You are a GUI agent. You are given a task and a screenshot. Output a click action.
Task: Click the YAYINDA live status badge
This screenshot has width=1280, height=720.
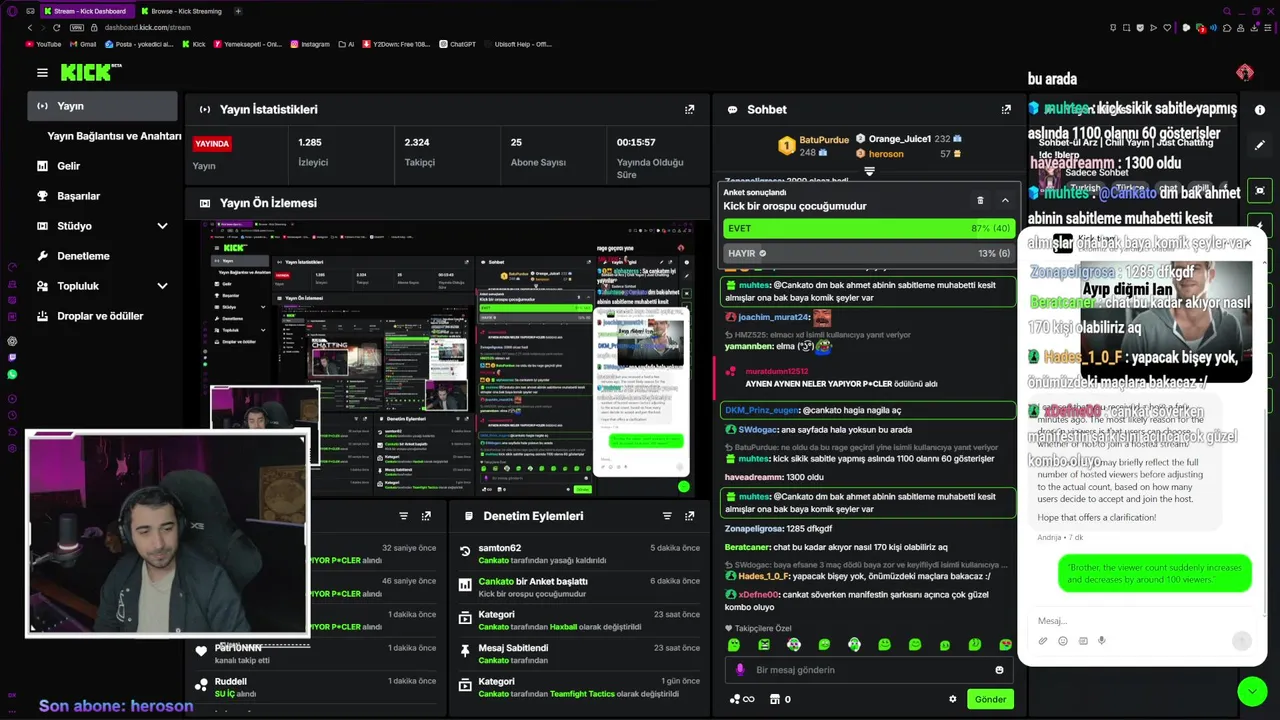pos(212,143)
